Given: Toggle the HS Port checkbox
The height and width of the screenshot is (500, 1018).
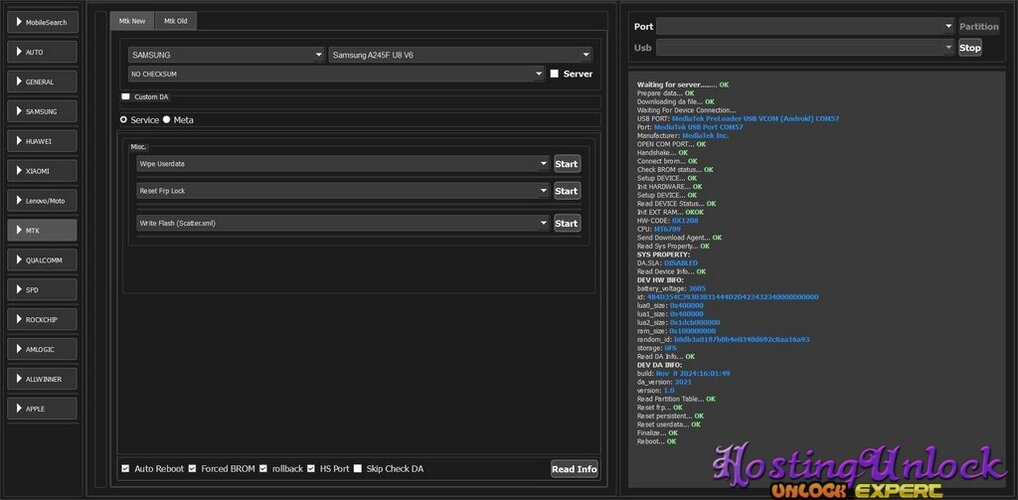Looking at the screenshot, I should click(x=311, y=468).
